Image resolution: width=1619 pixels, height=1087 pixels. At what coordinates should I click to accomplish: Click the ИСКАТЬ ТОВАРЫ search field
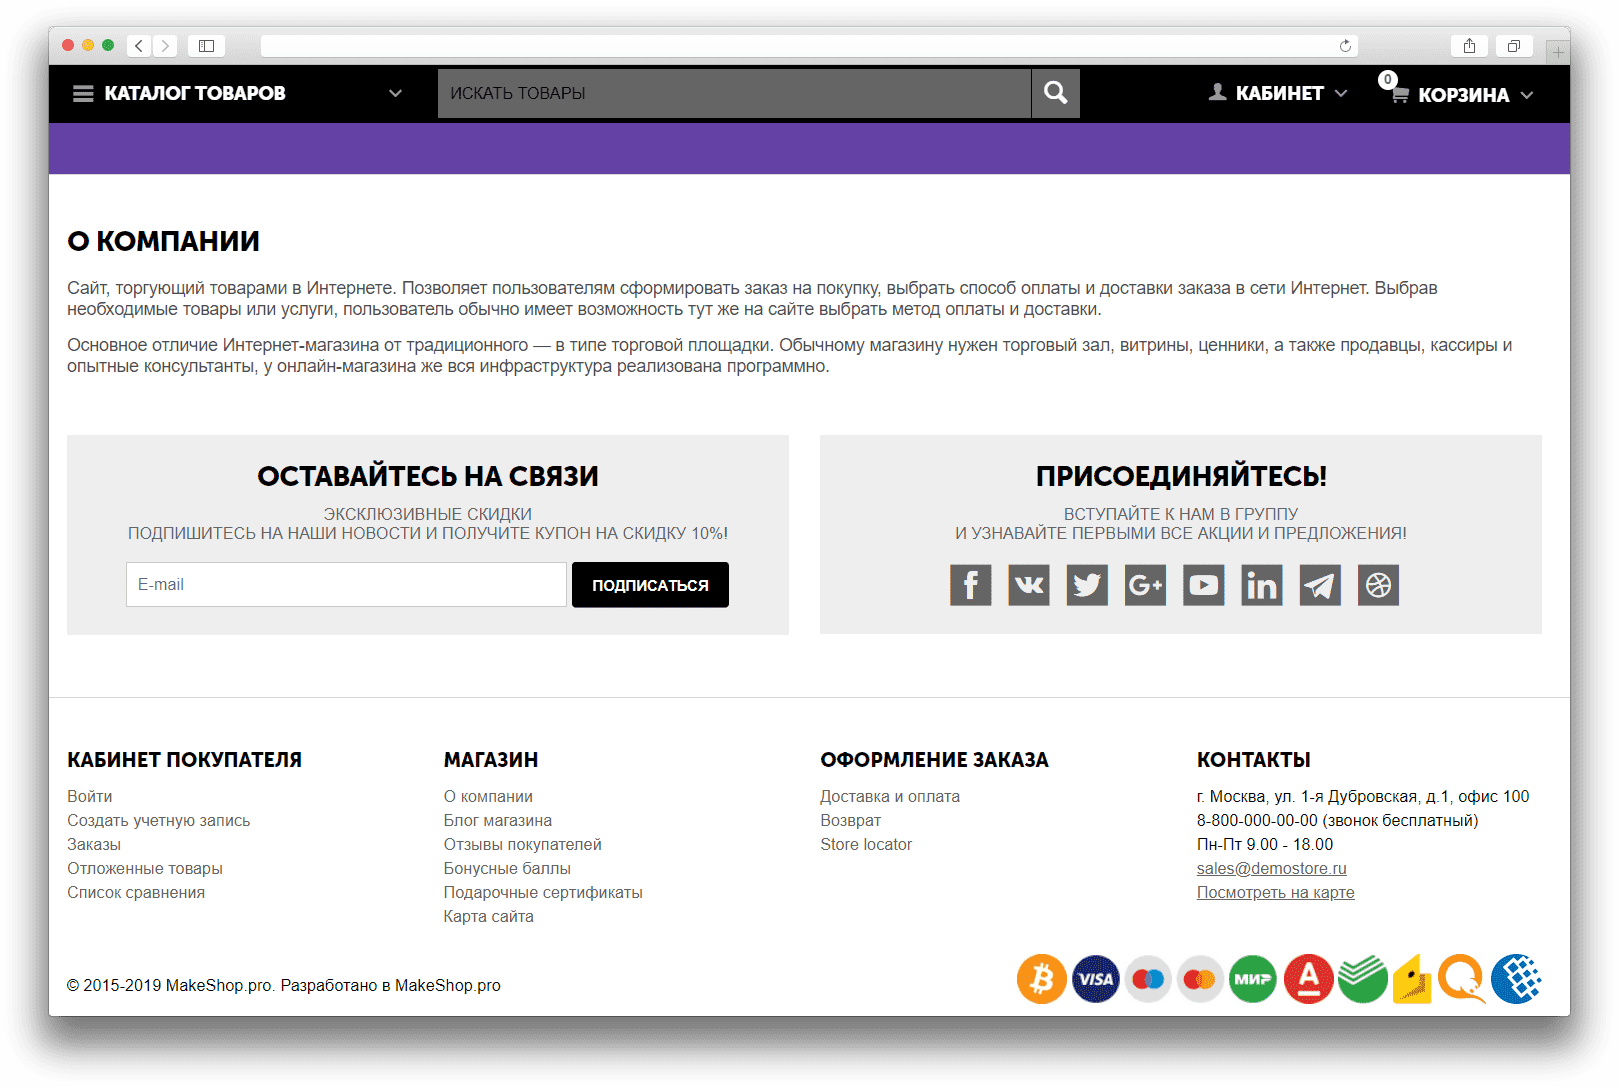734,93
